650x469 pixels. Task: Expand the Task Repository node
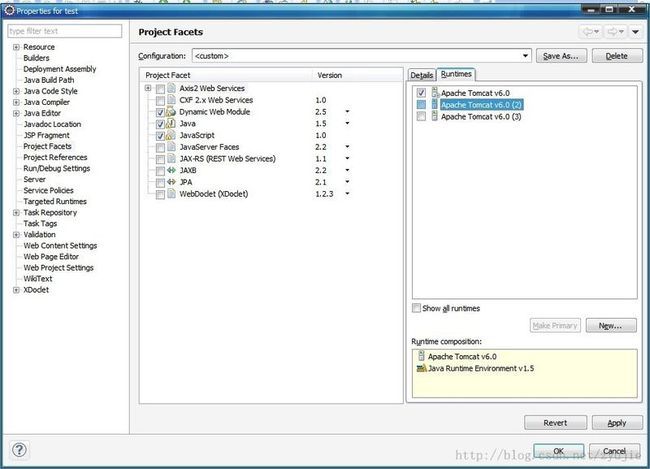[x=16, y=212]
